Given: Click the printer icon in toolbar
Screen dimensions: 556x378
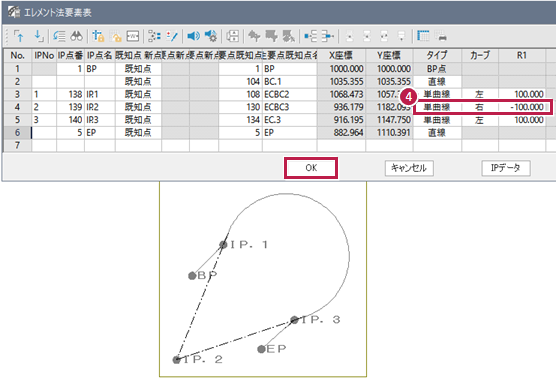Looking at the screenshot, I should pos(441,36).
